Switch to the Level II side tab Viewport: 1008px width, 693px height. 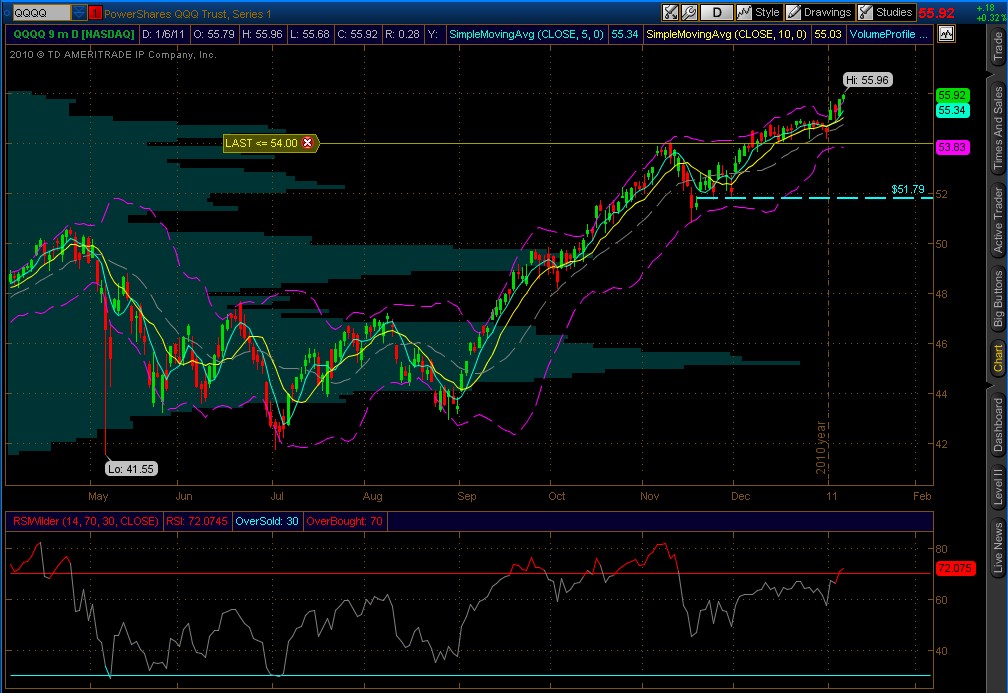[x=998, y=487]
